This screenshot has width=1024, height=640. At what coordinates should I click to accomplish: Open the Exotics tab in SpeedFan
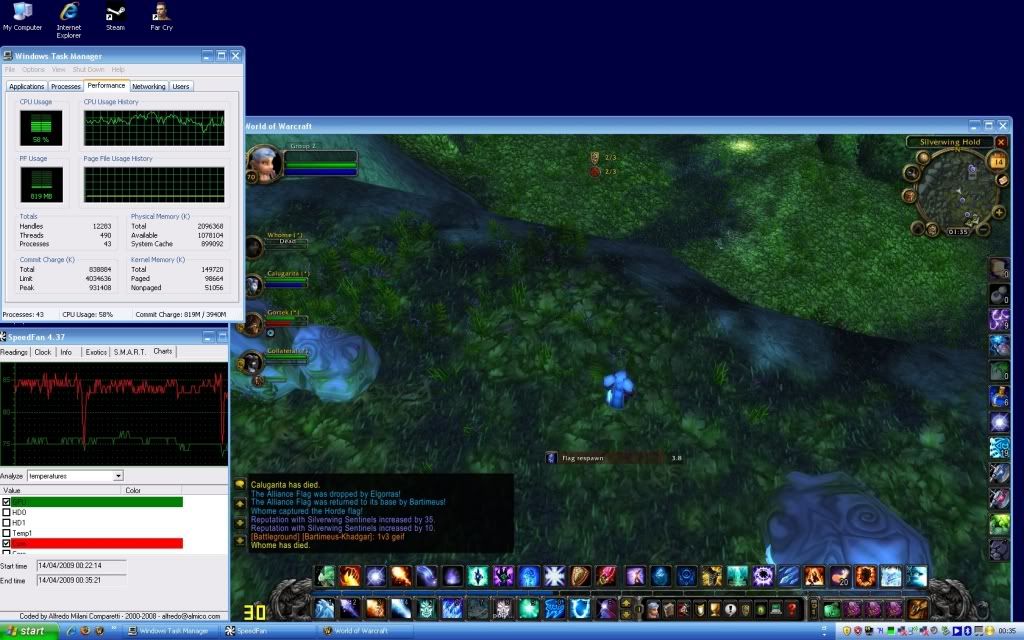pyautogui.click(x=96, y=352)
